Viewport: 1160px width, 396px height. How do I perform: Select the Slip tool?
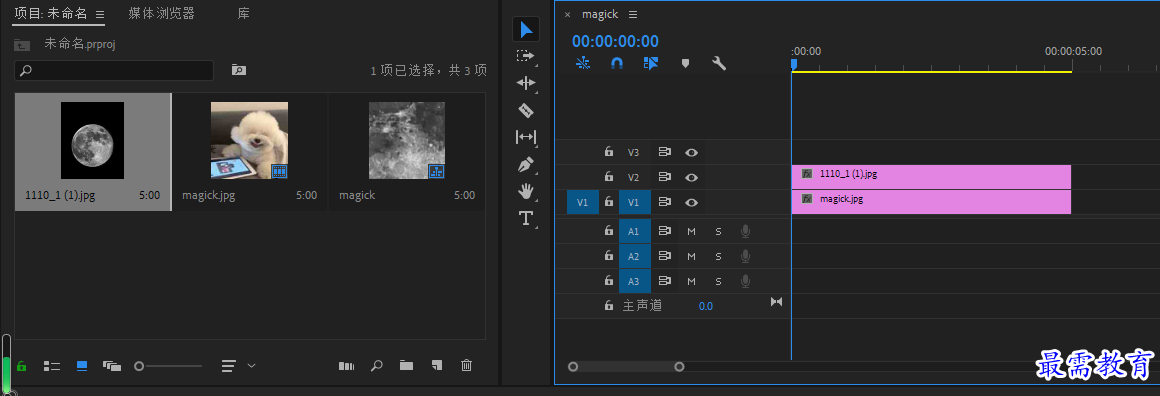tap(525, 137)
